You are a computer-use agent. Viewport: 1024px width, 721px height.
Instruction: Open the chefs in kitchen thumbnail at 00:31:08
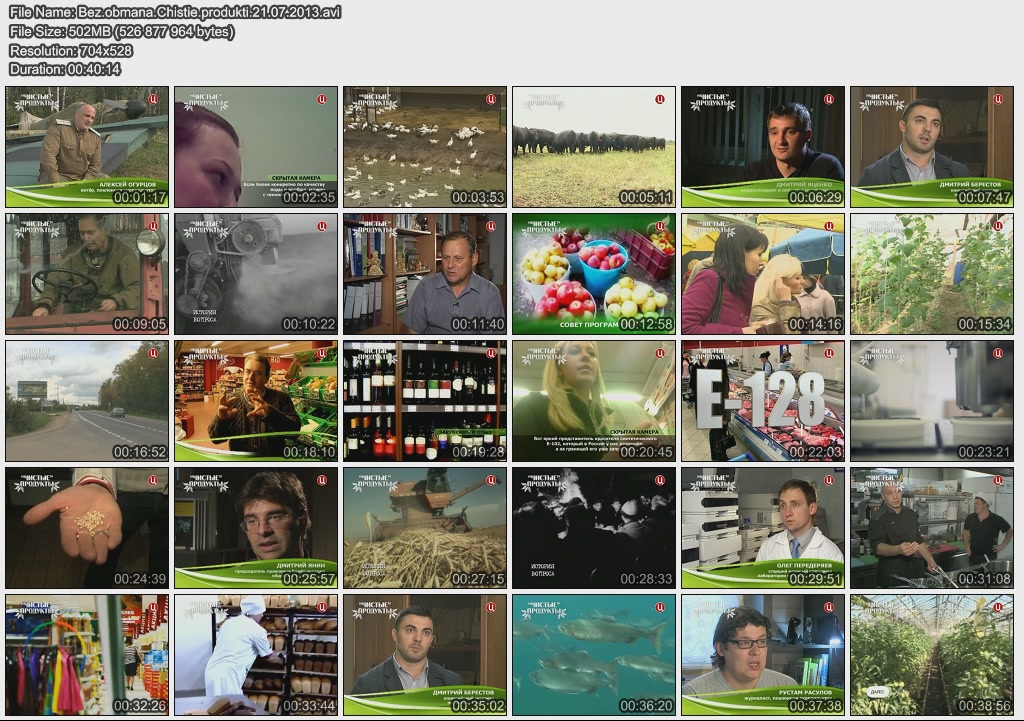point(931,528)
